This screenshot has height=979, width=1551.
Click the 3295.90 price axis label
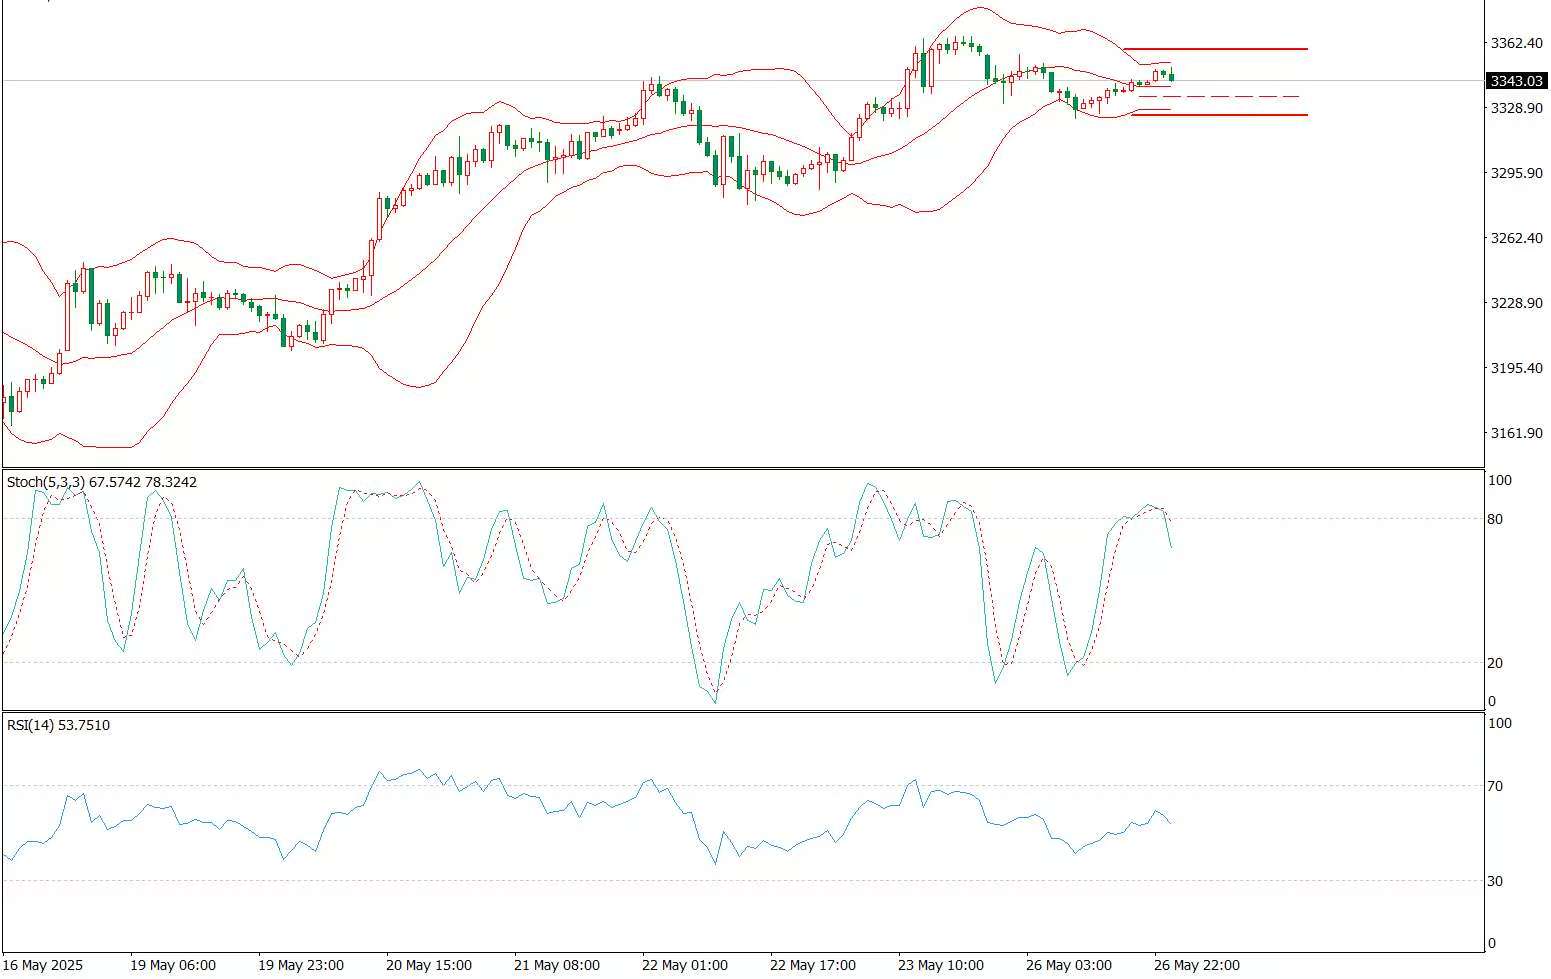tap(1516, 173)
